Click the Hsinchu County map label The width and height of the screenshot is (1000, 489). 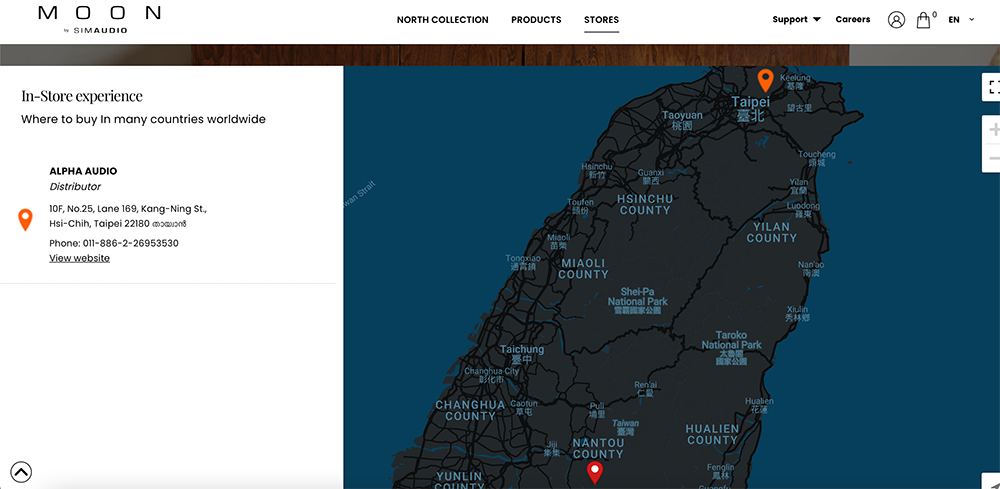(645, 205)
